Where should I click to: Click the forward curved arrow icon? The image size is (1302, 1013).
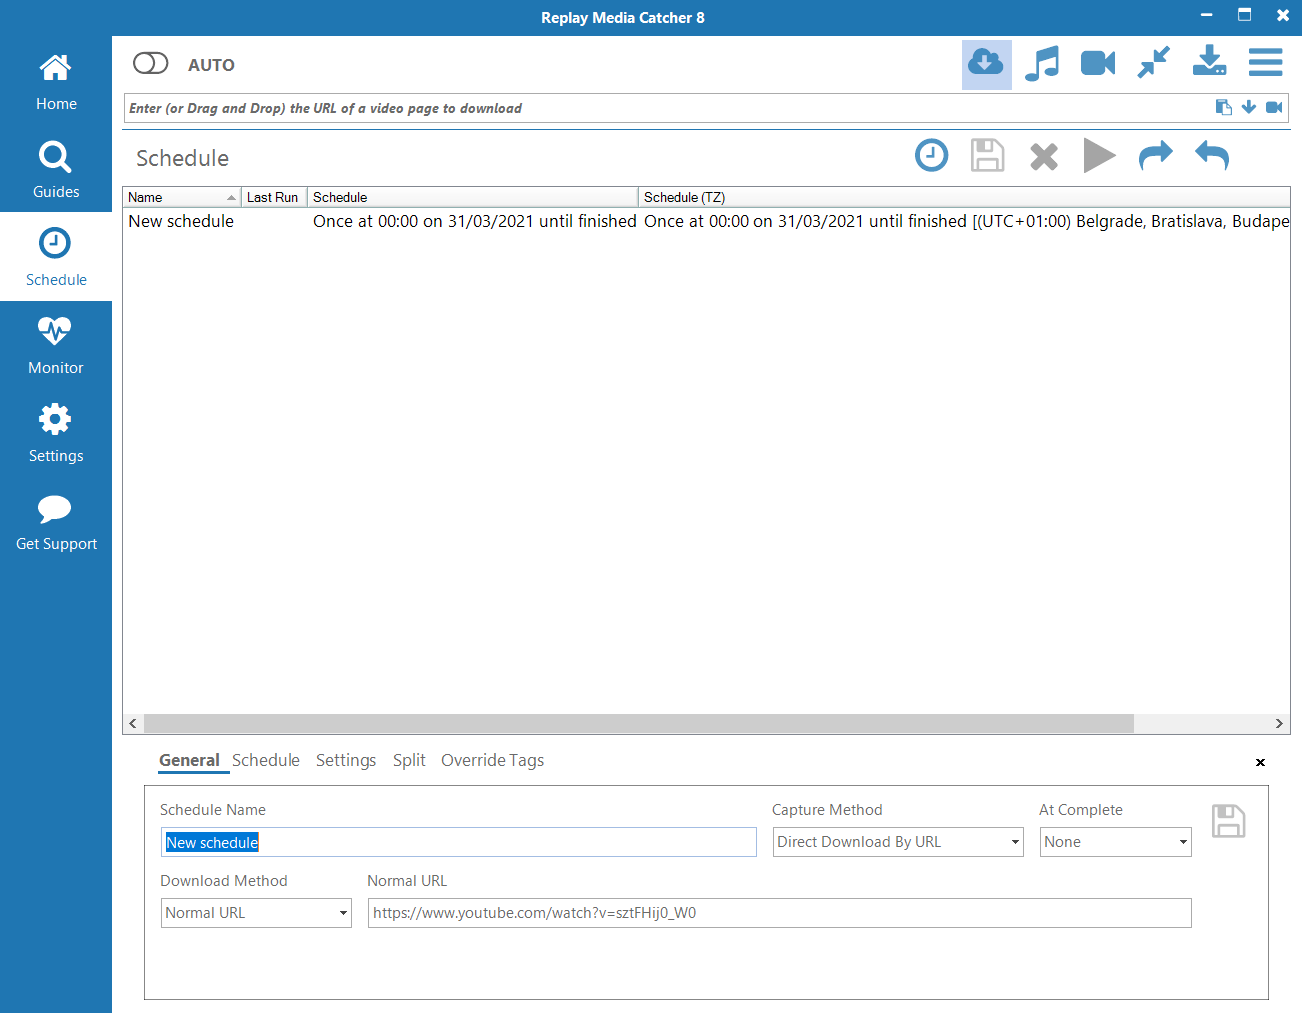pyautogui.click(x=1155, y=155)
